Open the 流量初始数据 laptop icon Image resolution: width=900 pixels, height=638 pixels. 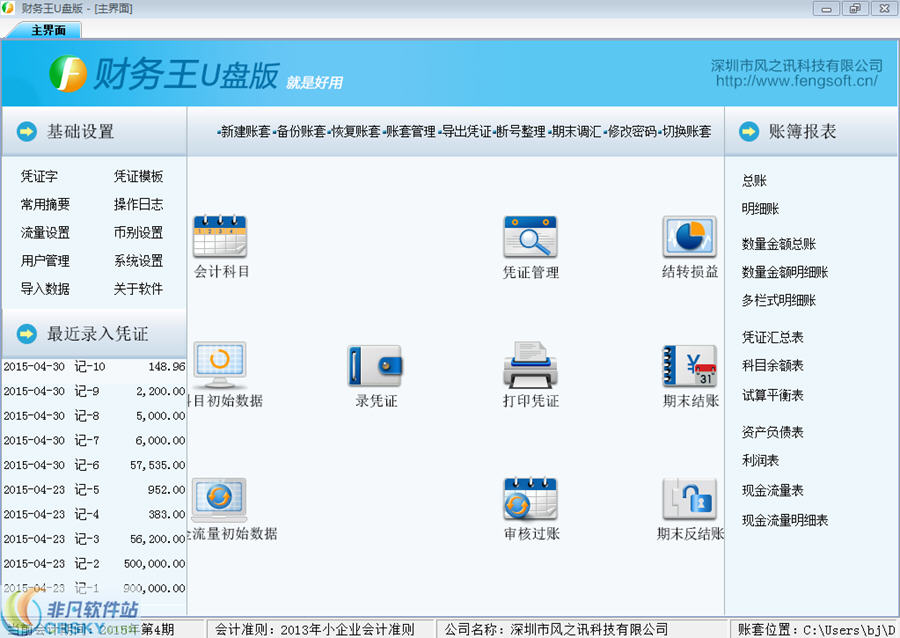(219, 499)
